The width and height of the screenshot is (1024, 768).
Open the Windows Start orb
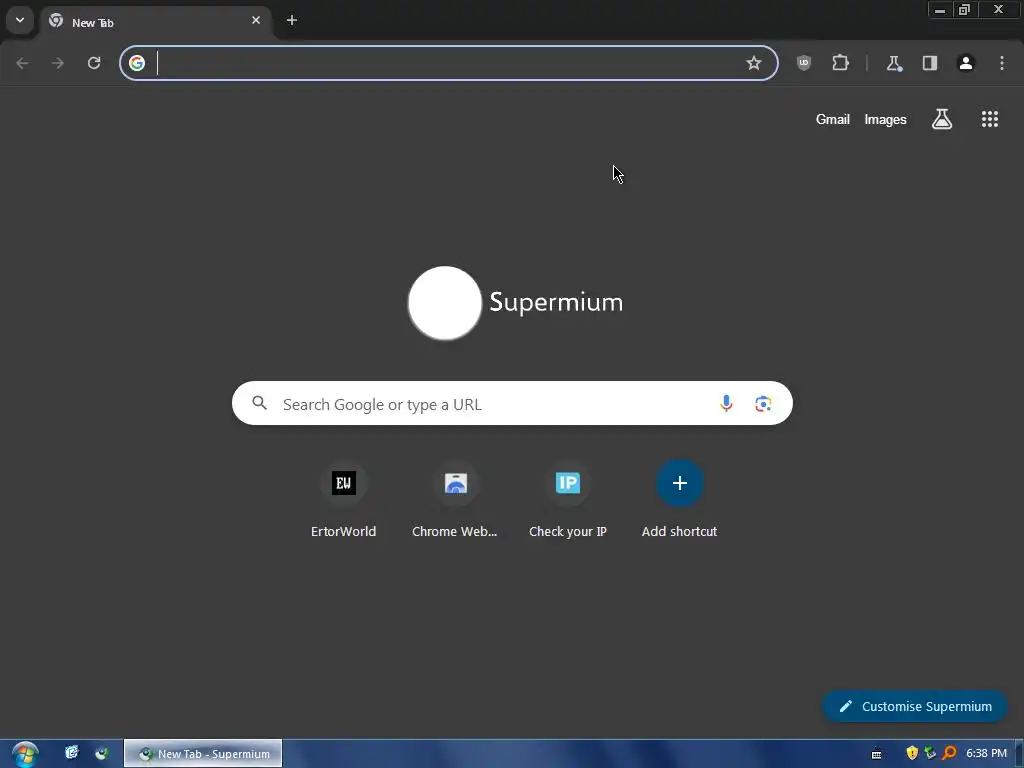coord(25,754)
